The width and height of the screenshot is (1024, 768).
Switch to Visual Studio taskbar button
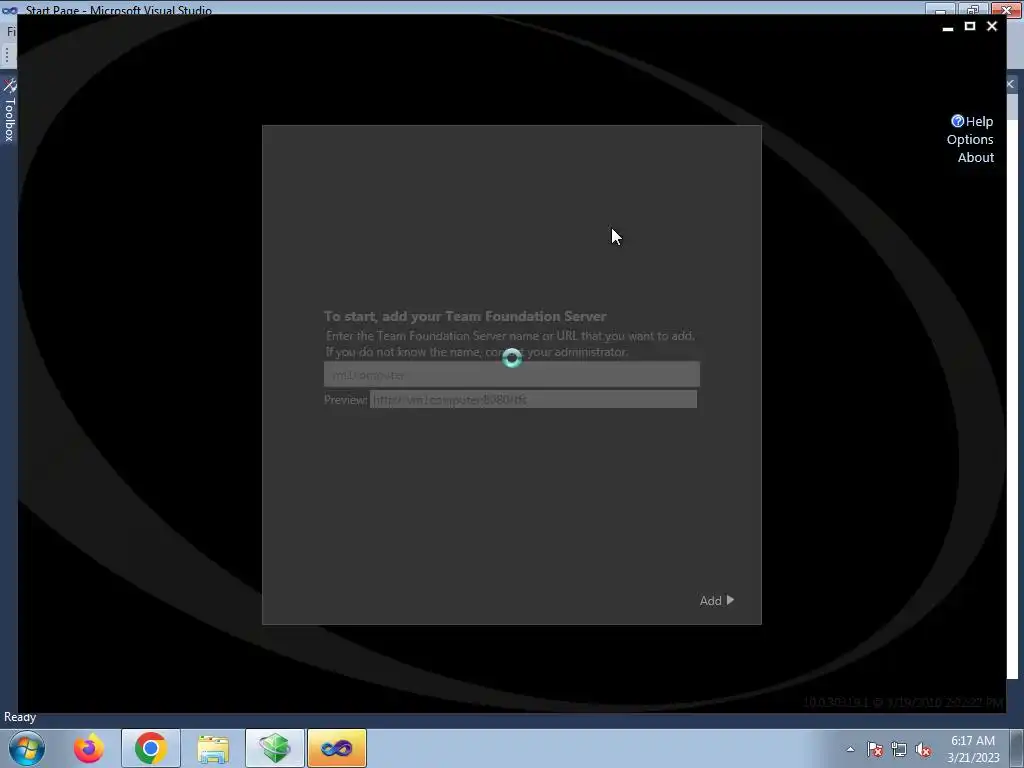pos(337,748)
